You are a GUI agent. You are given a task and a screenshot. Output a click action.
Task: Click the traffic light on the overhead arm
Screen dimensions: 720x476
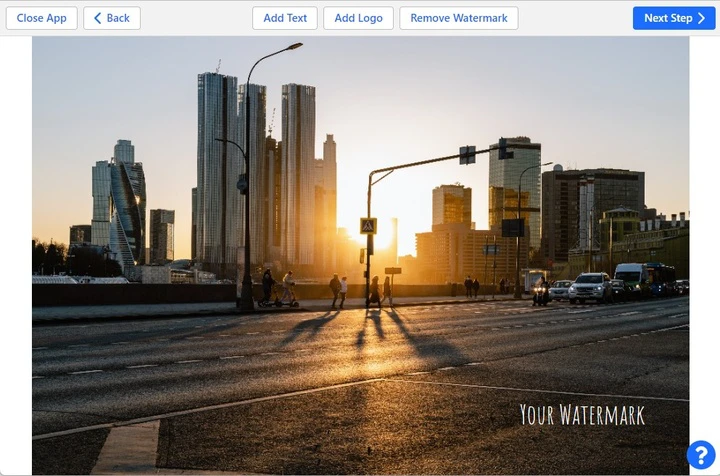[467, 155]
